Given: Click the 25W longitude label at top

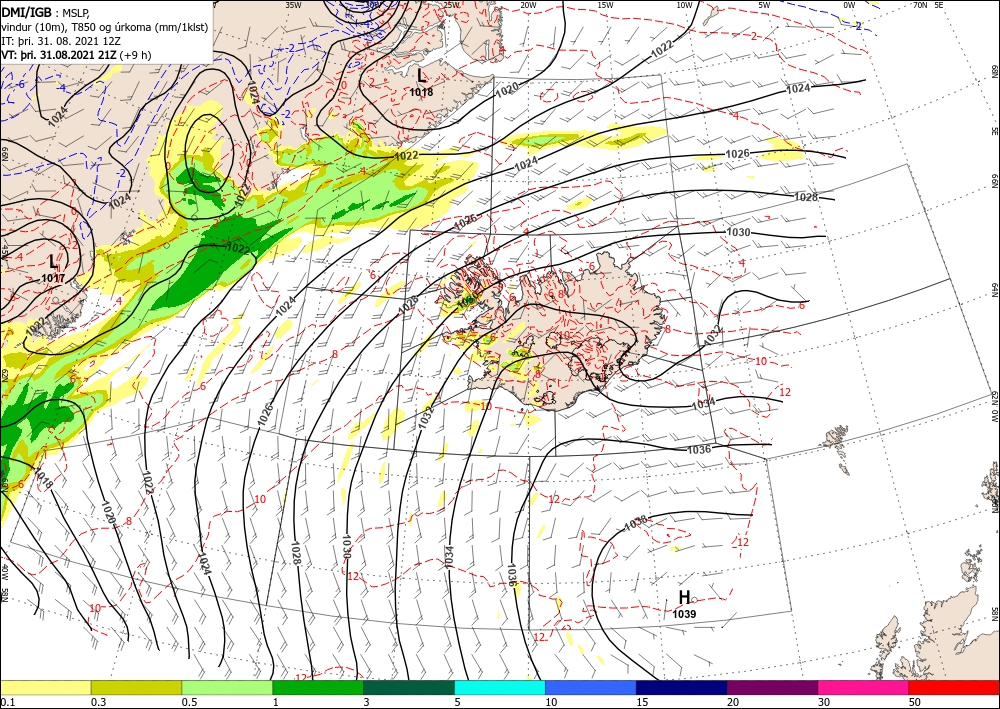Looking at the screenshot, I should [450, 4].
